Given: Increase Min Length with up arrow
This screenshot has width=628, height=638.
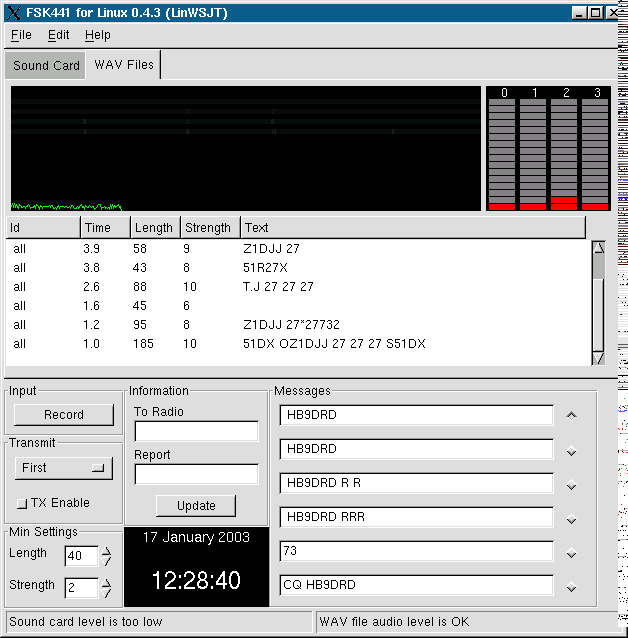Looking at the screenshot, I should coord(106,551).
